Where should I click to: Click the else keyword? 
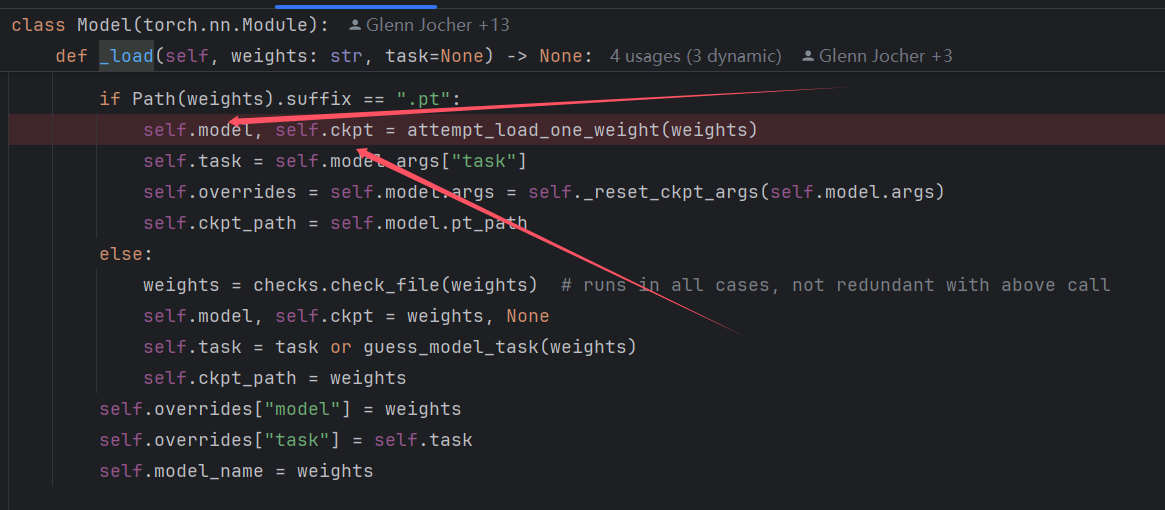(121, 254)
